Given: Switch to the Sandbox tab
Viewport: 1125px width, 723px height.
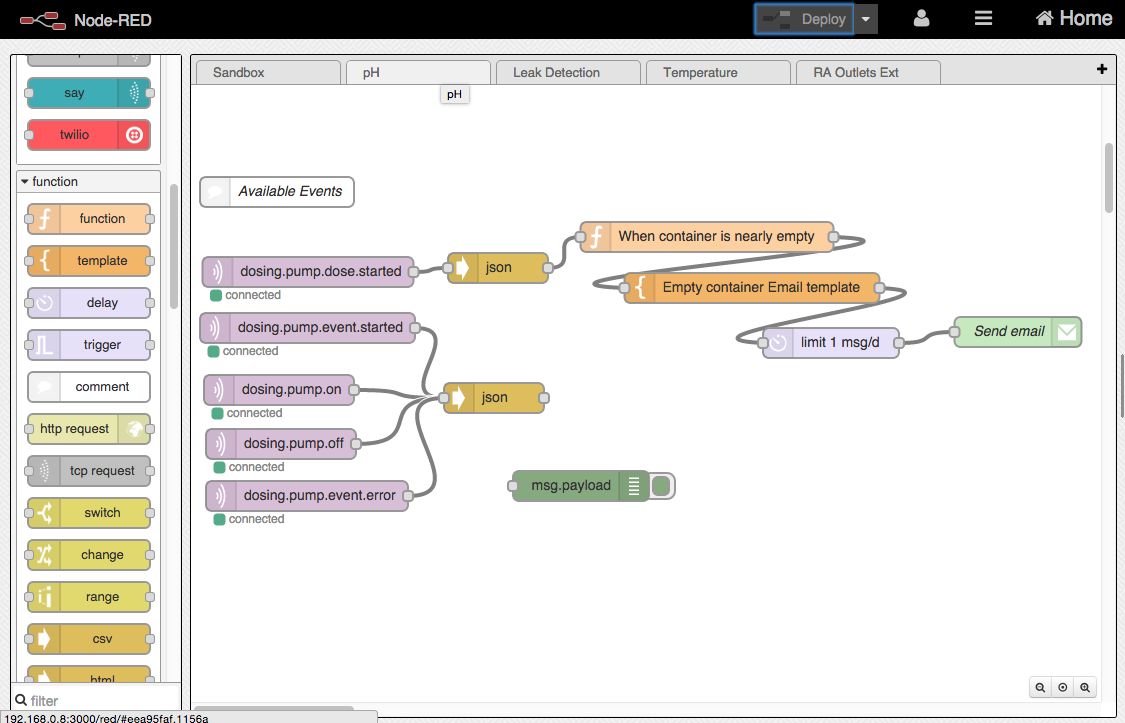Looking at the screenshot, I should pos(268,72).
